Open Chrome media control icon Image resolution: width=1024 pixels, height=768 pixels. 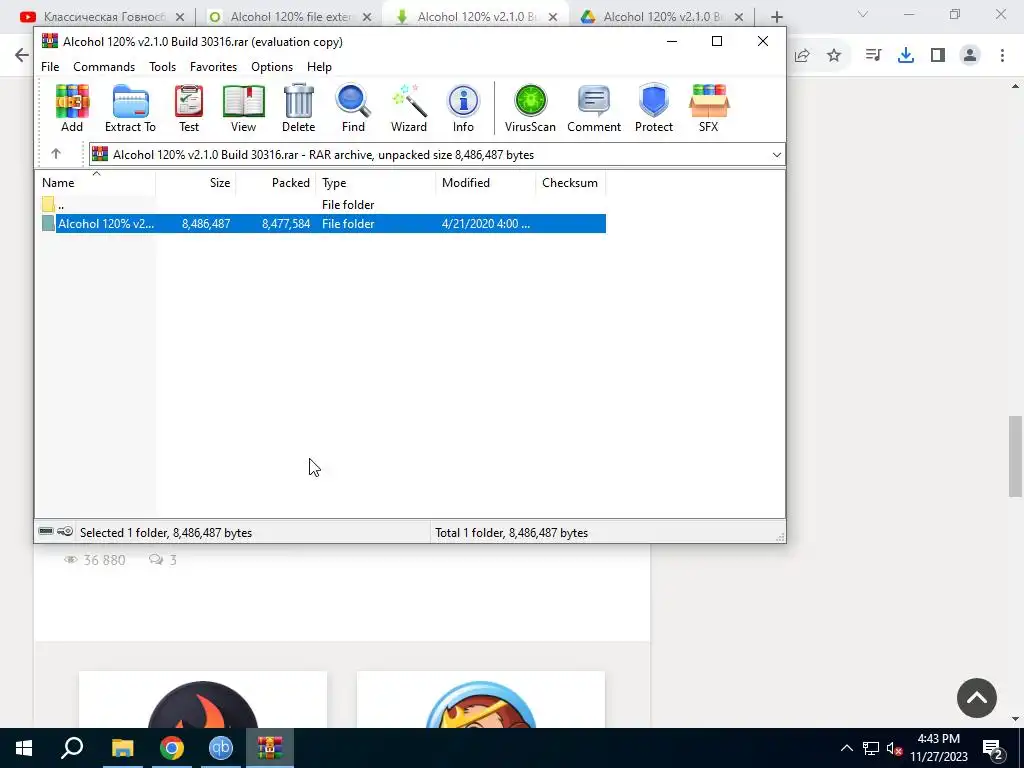[873, 56]
